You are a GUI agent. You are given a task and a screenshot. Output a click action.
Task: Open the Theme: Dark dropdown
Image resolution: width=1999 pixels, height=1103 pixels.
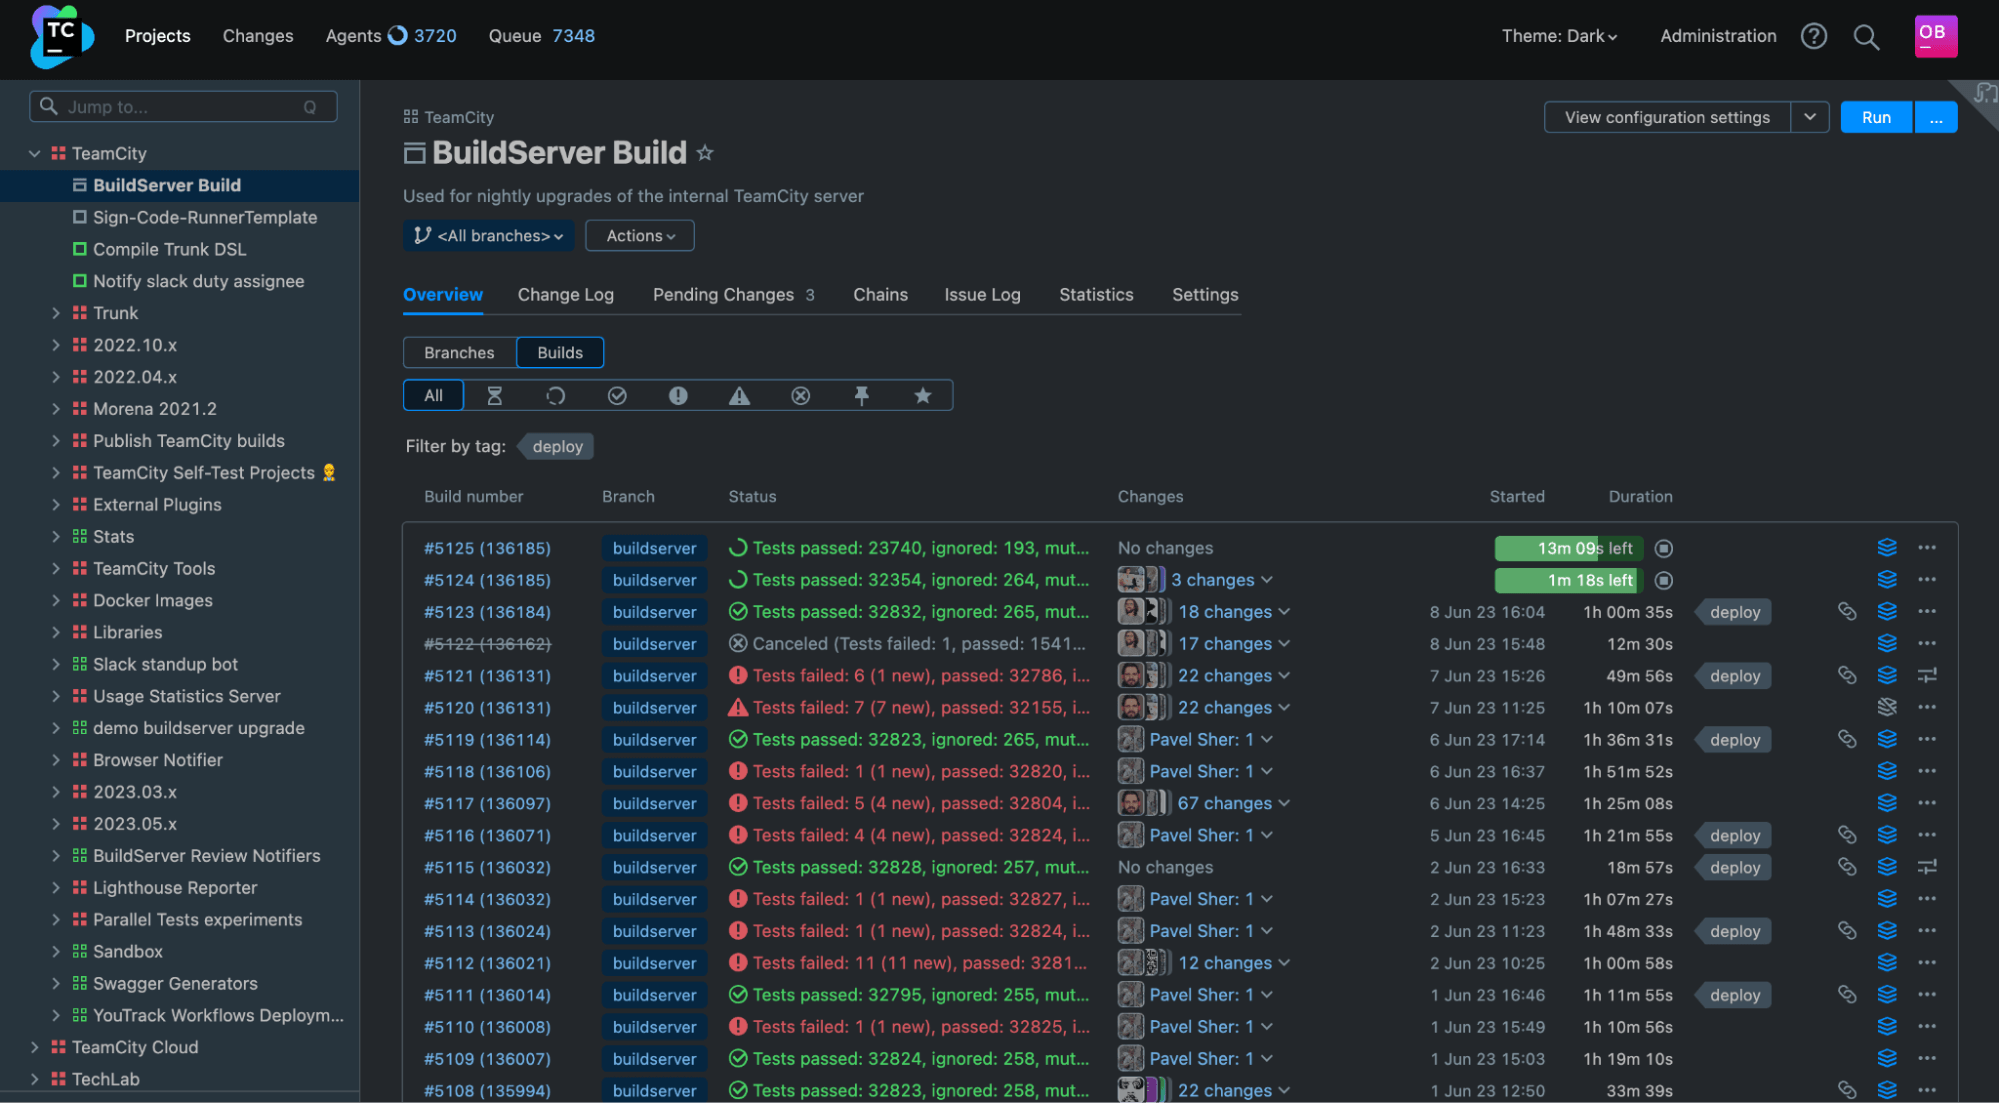pyautogui.click(x=1559, y=36)
